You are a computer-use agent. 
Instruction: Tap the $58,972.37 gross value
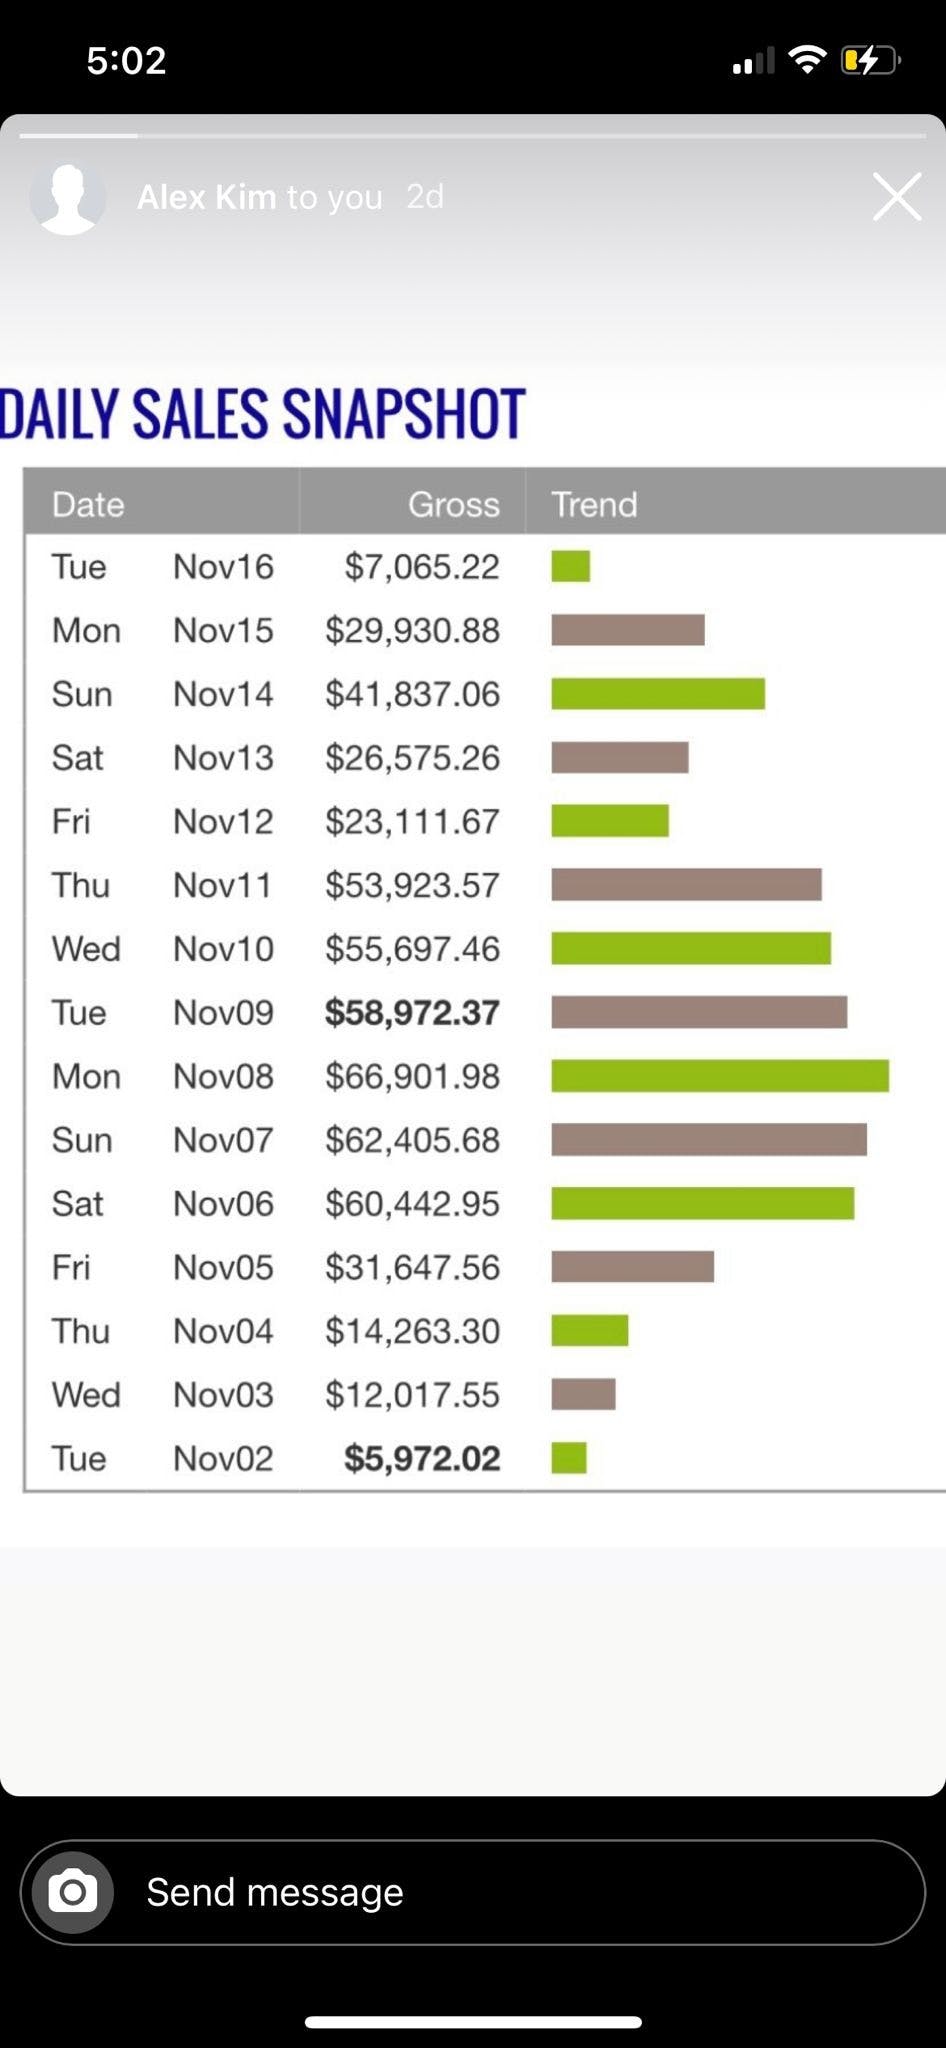click(x=412, y=1012)
